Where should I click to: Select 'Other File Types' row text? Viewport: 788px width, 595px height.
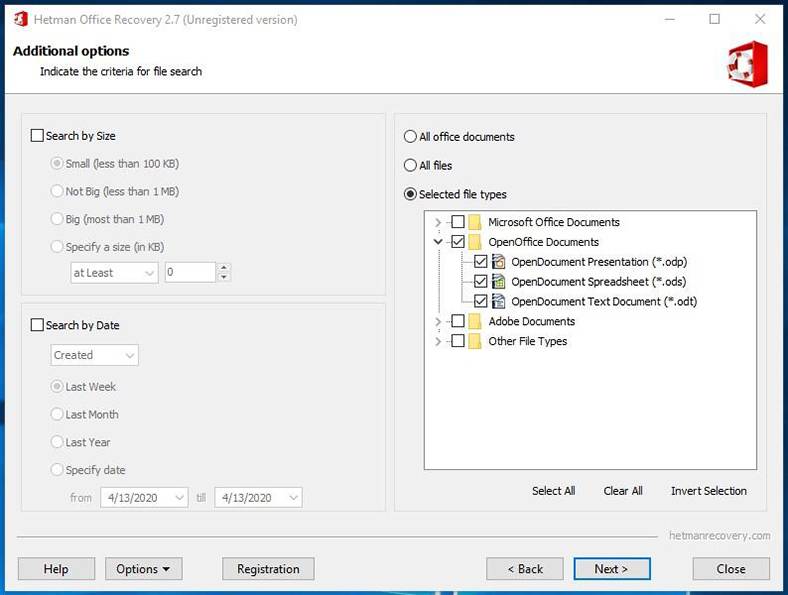point(528,341)
